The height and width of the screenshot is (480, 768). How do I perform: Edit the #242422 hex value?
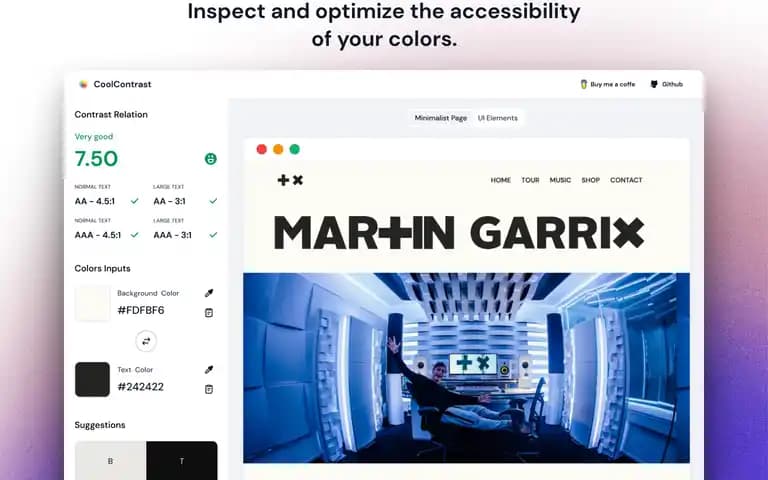point(141,386)
